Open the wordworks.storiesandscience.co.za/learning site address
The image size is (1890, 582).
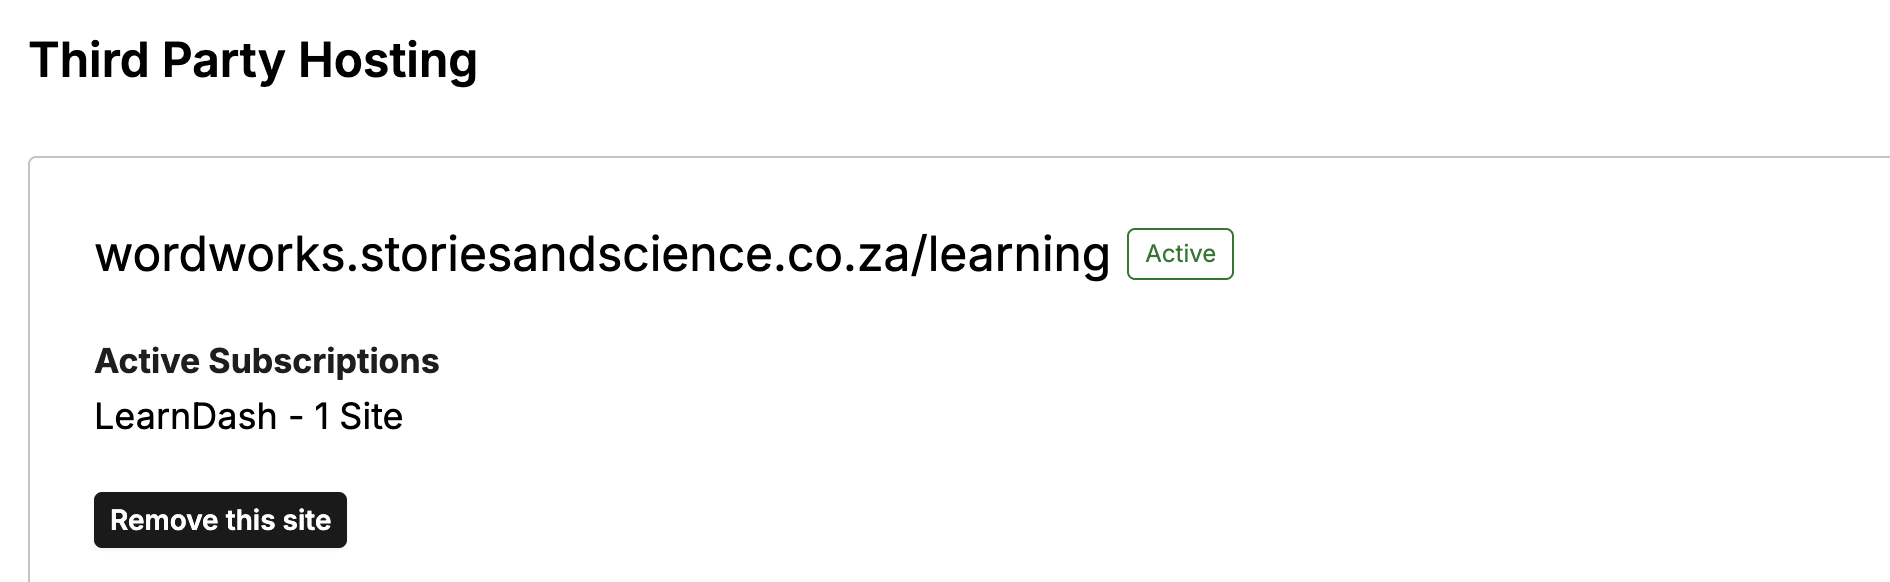[x=602, y=255]
